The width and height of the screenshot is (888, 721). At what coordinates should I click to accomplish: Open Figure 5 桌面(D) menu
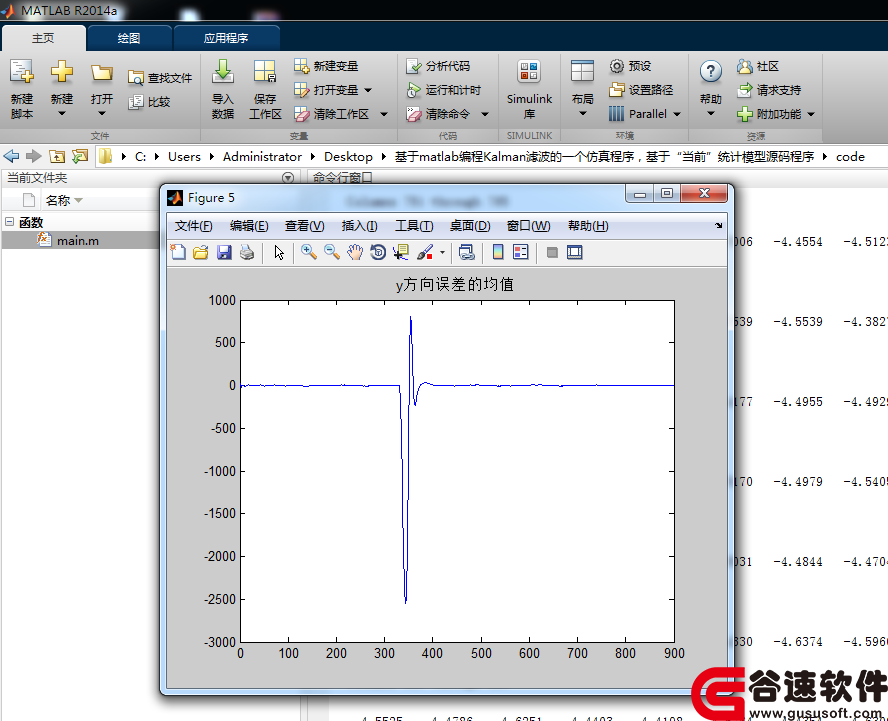470,226
